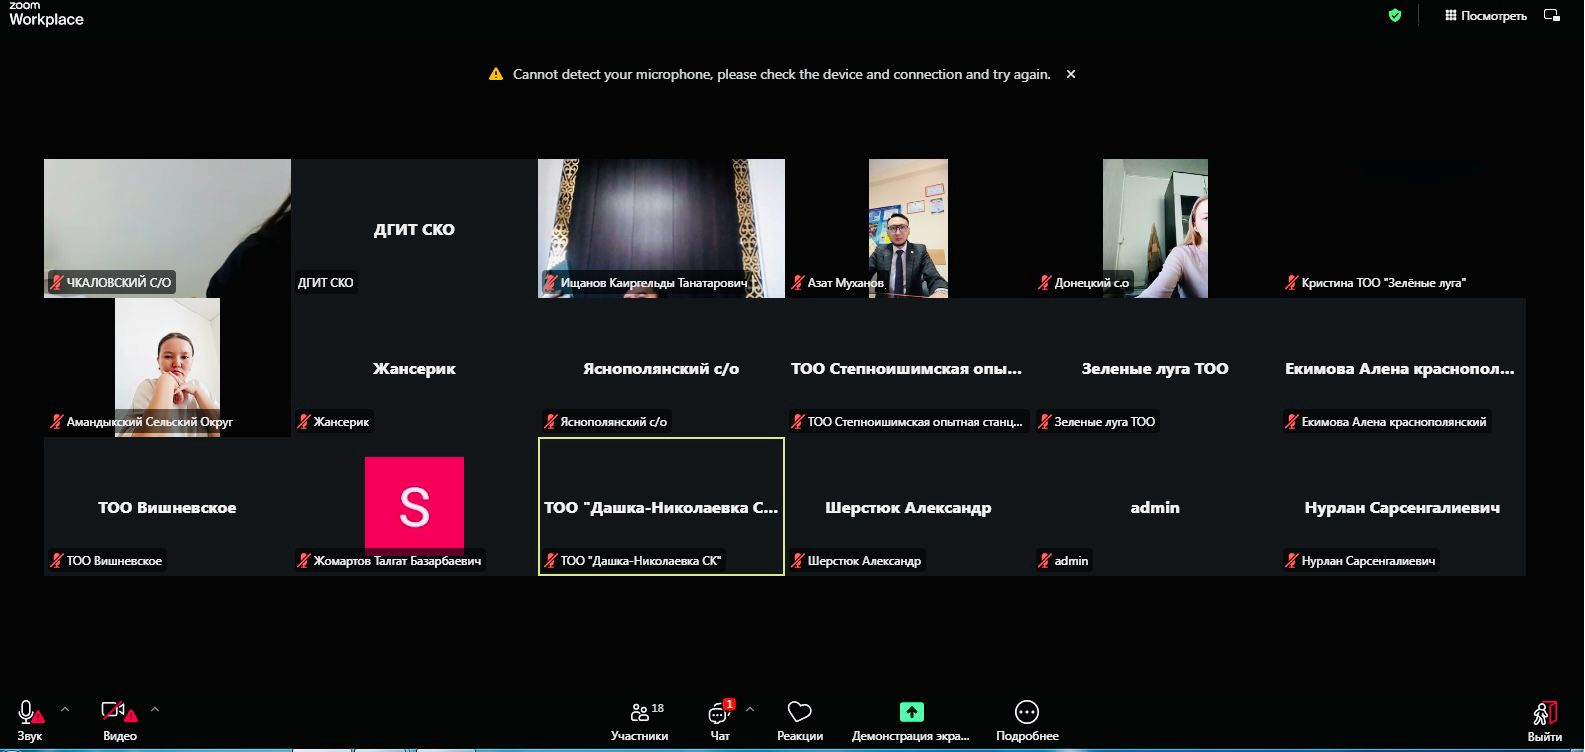Image resolution: width=1585 pixels, height=752 pixels.
Task: Toggle the Видео camera on or off
Action: coord(118,720)
